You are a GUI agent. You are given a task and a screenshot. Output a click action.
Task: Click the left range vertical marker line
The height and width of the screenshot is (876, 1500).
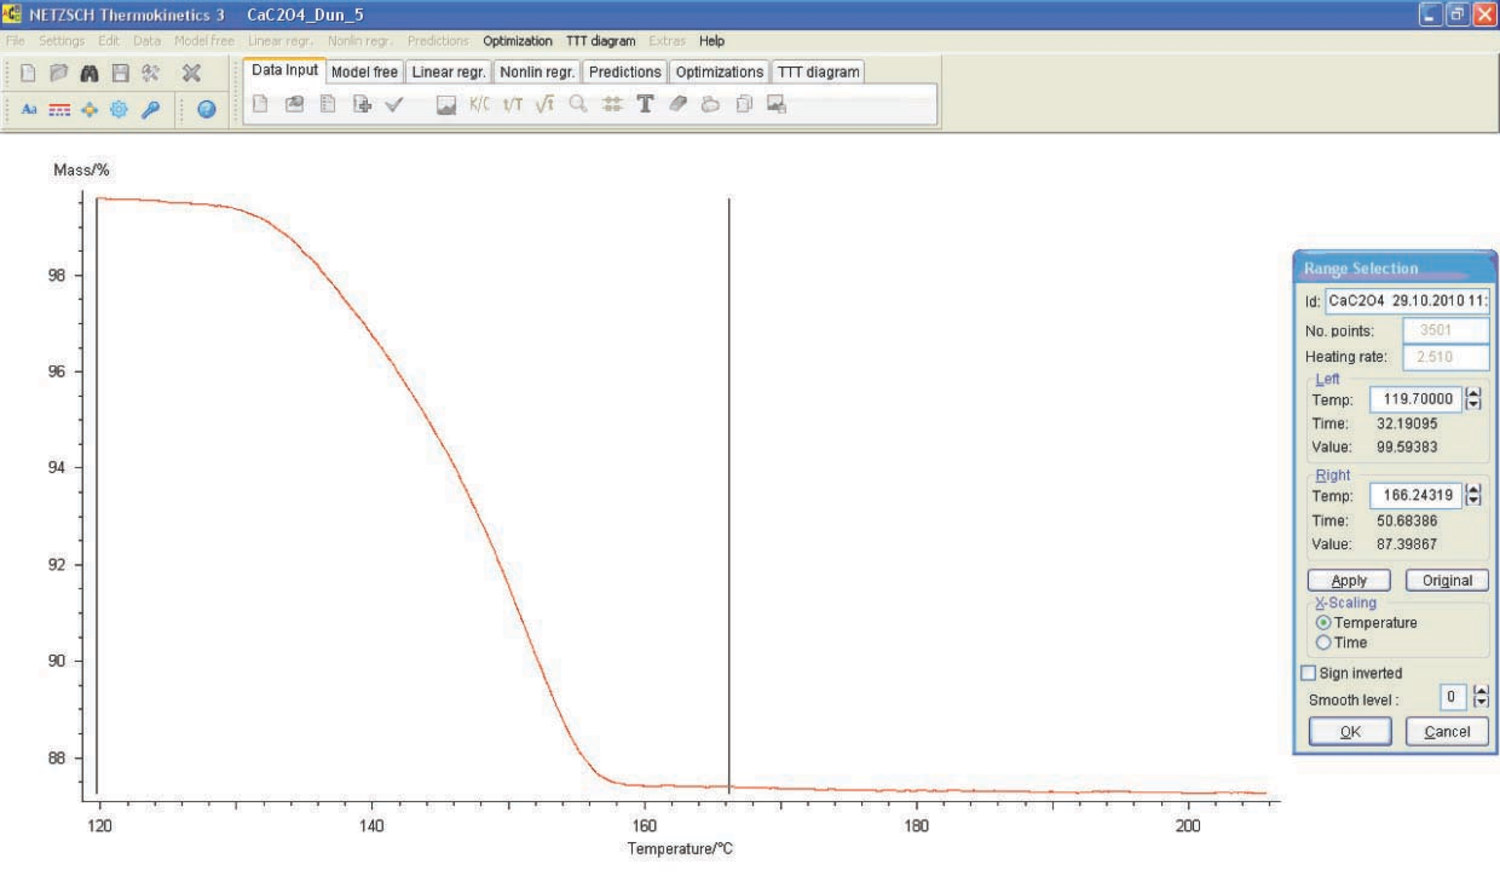pos(97,496)
